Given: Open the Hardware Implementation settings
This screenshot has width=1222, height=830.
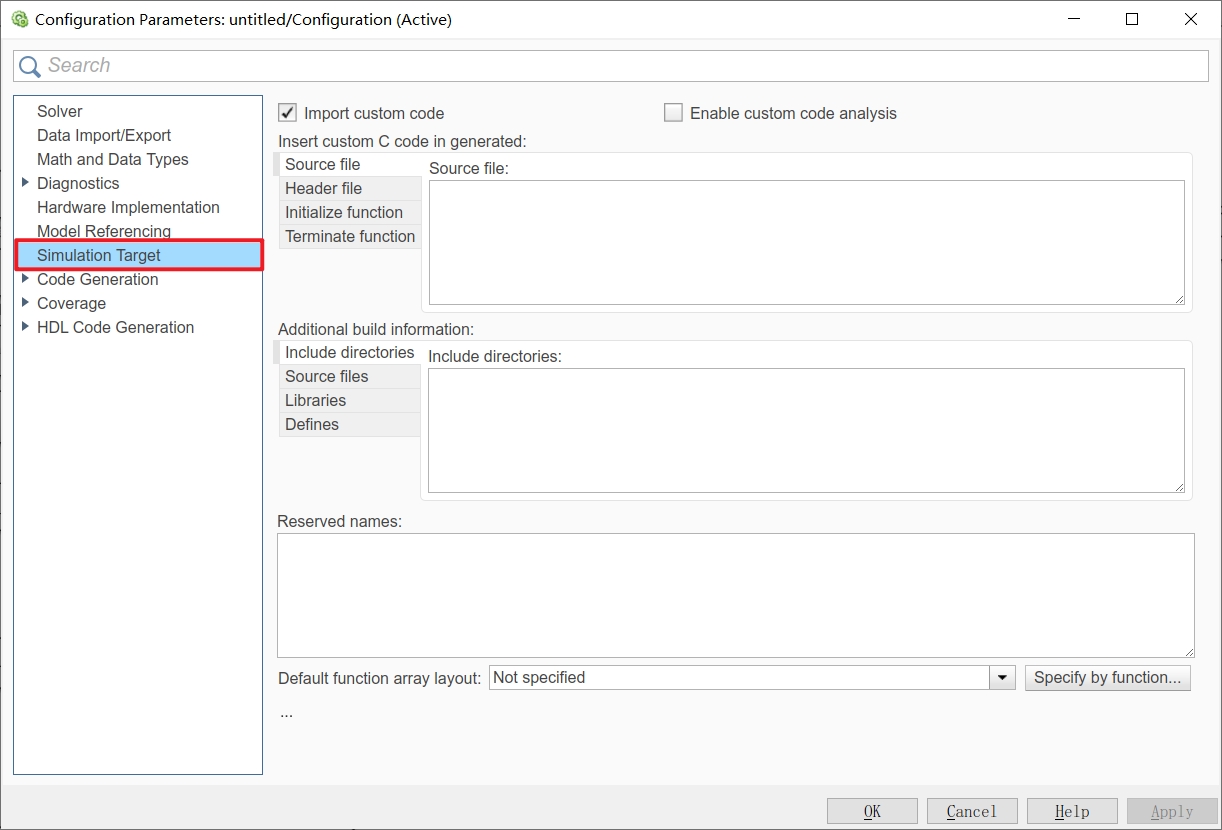Looking at the screenshot, I should point(128,207).
